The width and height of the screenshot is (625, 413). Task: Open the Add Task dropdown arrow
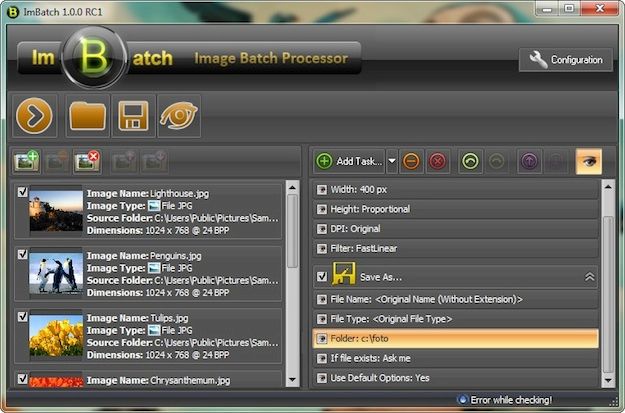[392, 161]
